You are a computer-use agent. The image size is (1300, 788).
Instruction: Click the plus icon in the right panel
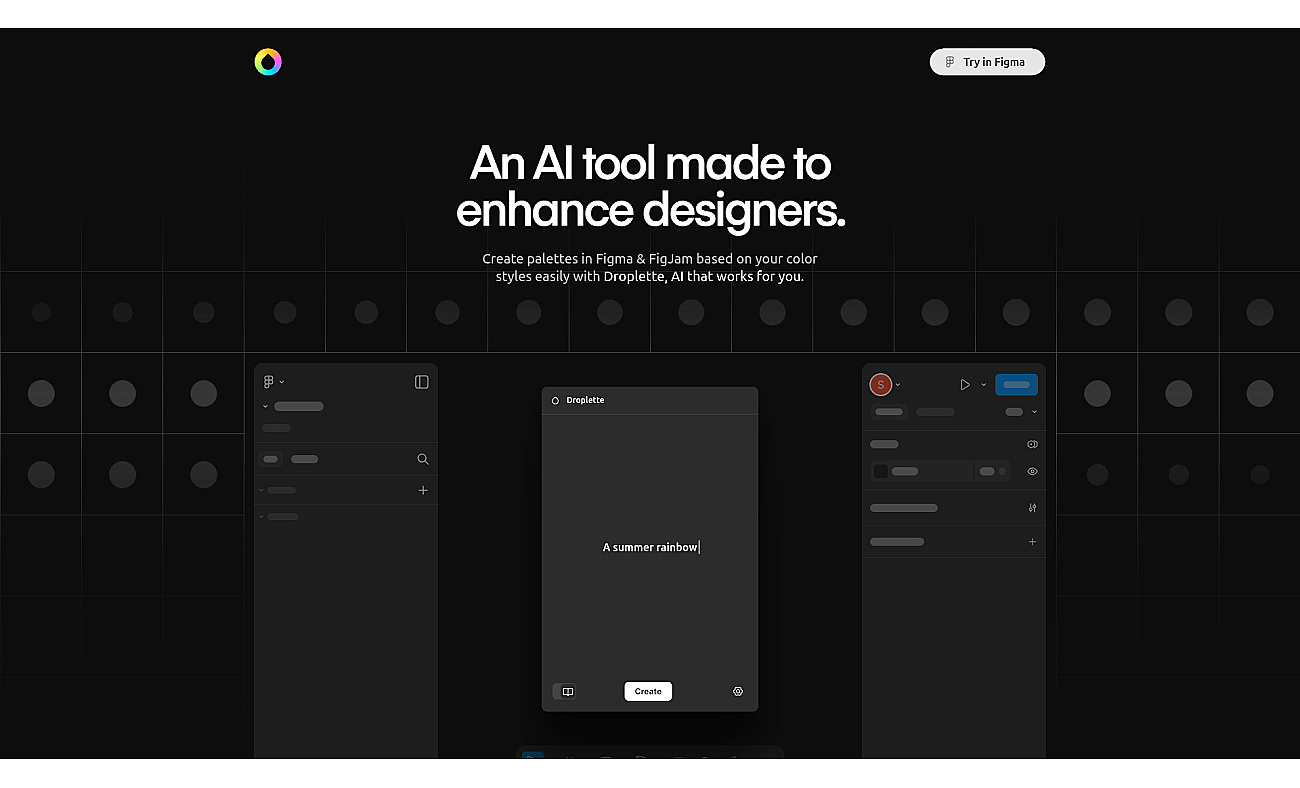(1032, 542)
